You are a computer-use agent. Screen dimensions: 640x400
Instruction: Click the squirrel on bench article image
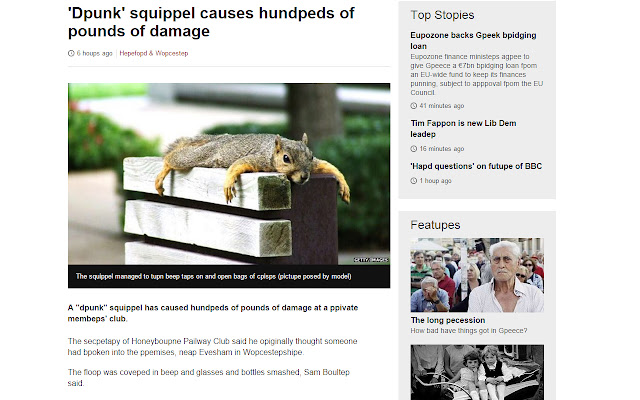coord(229,174)
